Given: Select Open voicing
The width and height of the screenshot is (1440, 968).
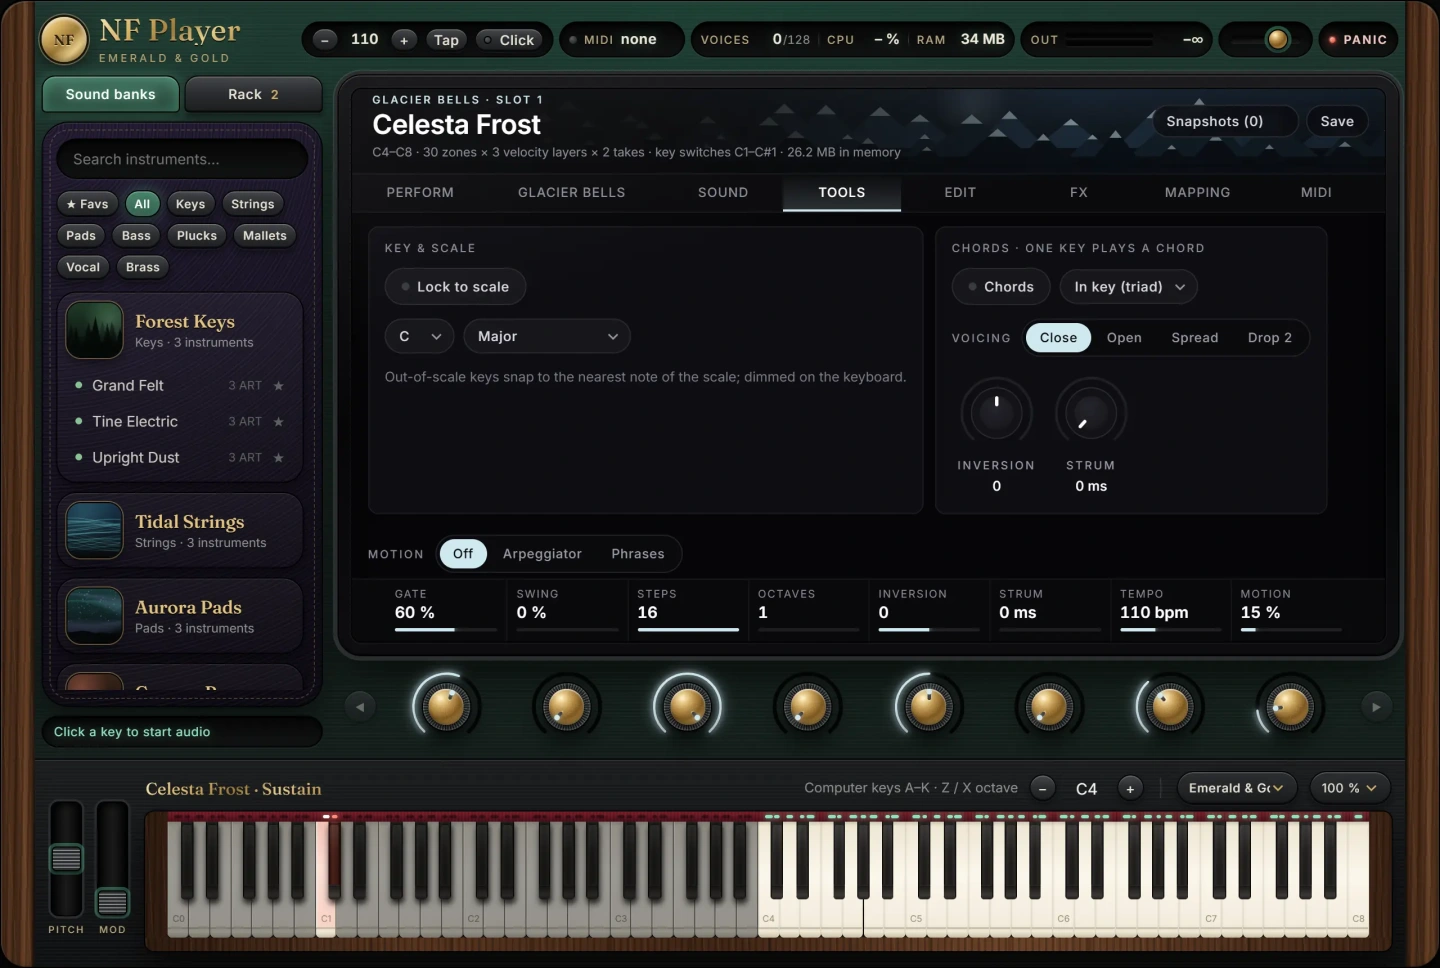Looking at the screenshot, I should coord(1124,338).
